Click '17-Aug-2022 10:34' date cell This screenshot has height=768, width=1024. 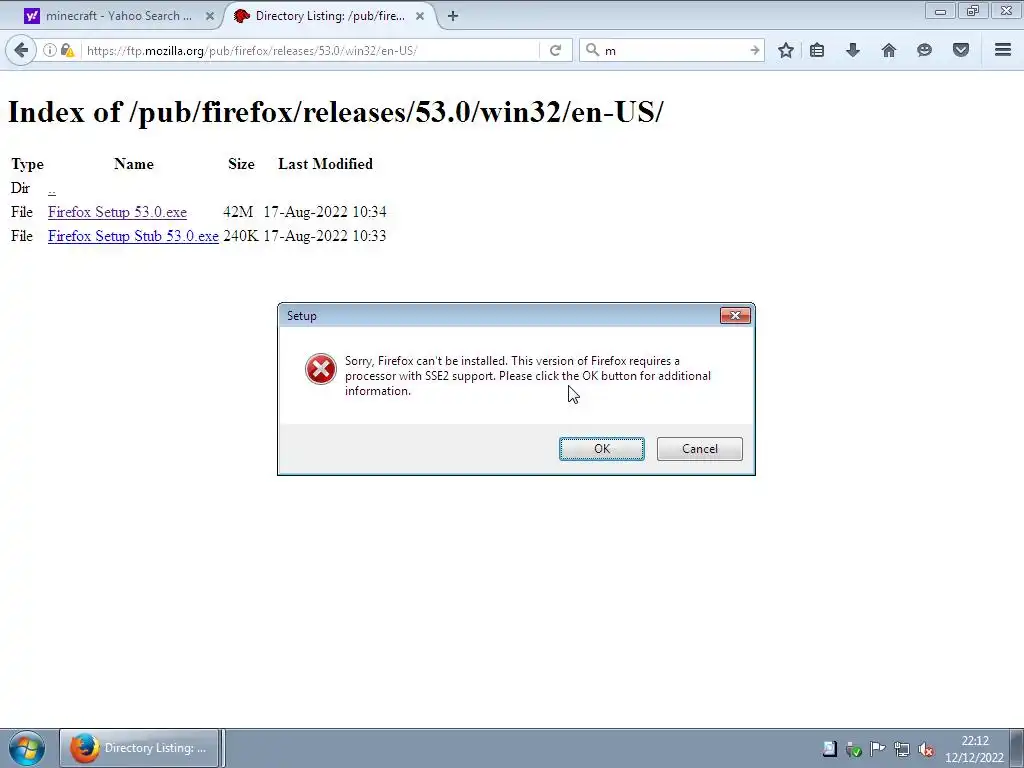(325, 212)
